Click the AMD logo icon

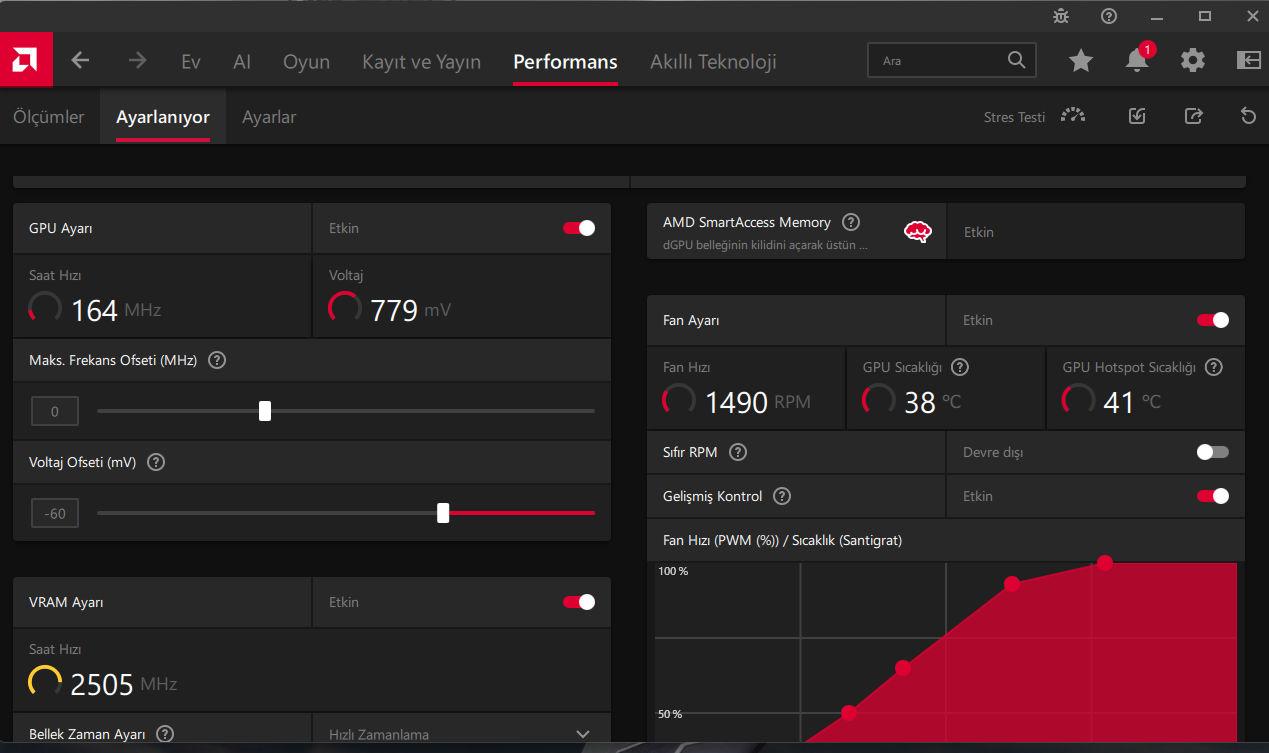click(26, 60)
